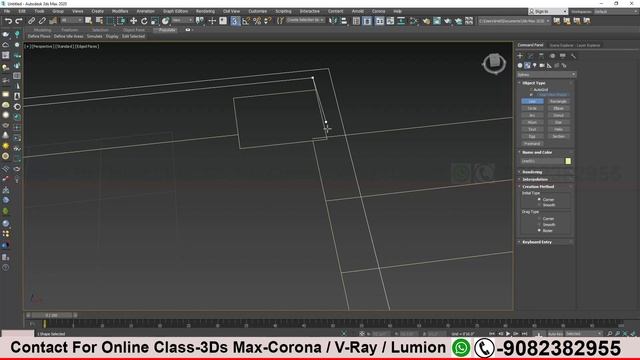Click the Line shape button
The width and height of the screenshot is (640, 360).
532,101
